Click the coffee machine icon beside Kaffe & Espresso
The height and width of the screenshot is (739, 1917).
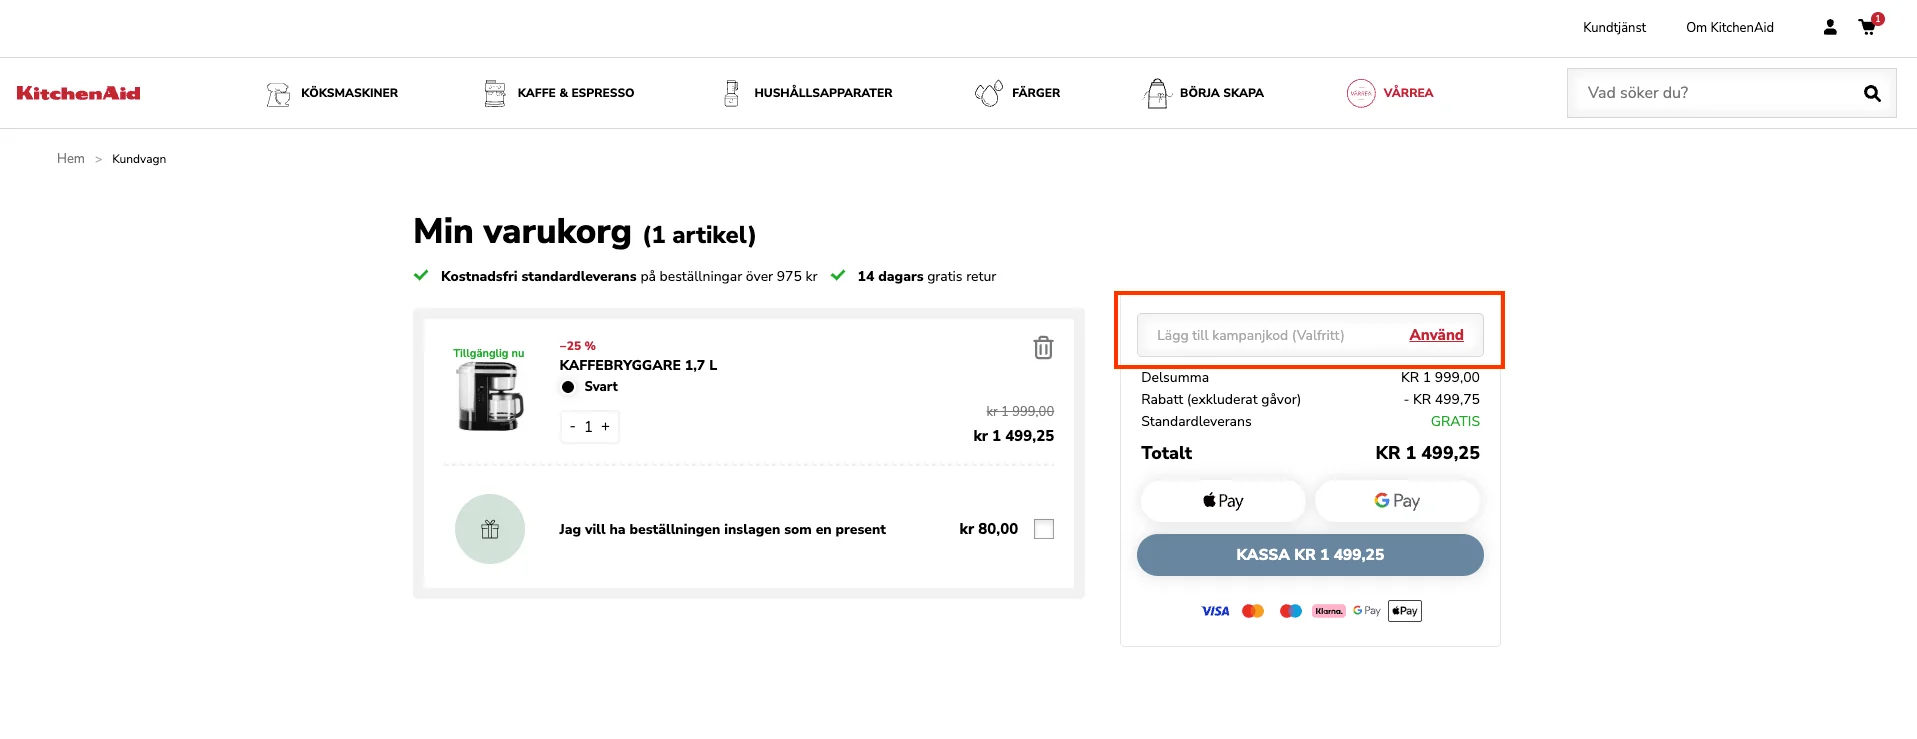[x=495, y=93]
